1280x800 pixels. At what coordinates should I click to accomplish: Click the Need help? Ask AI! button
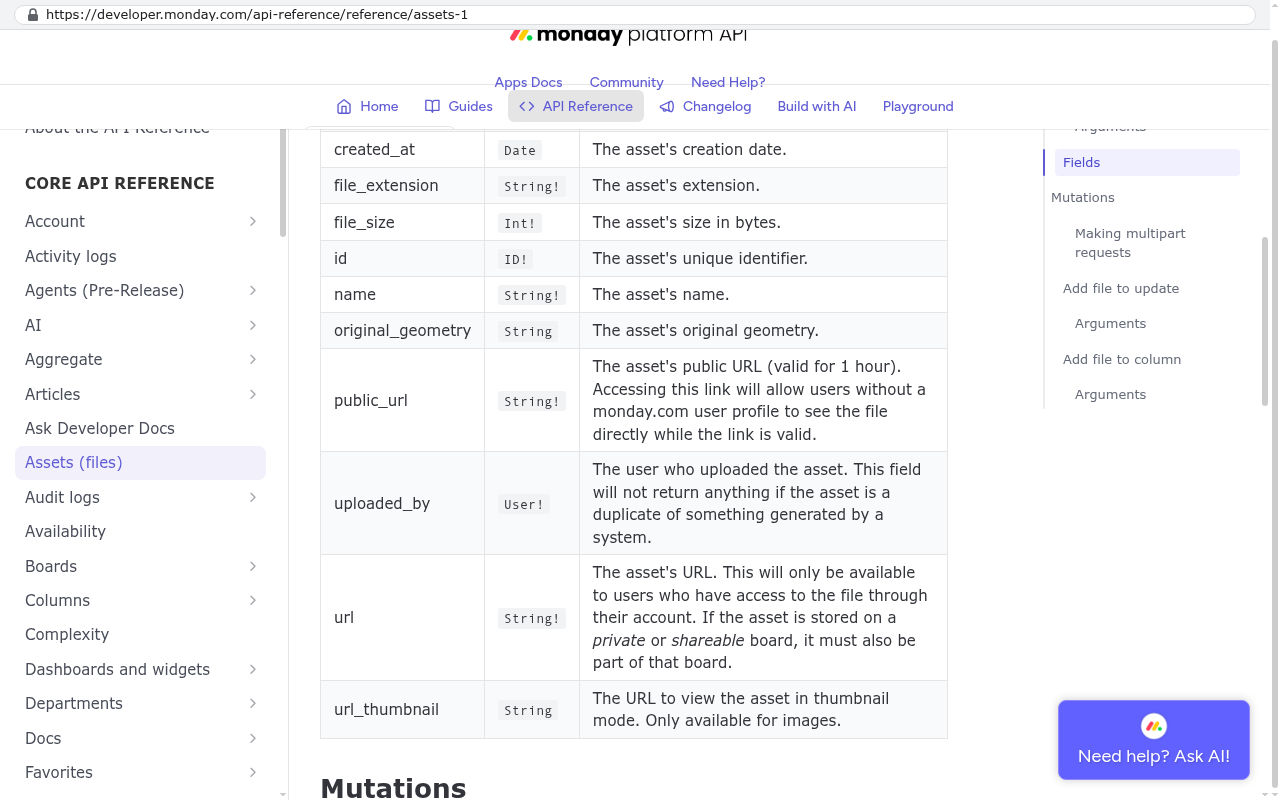pos(1154,740)
